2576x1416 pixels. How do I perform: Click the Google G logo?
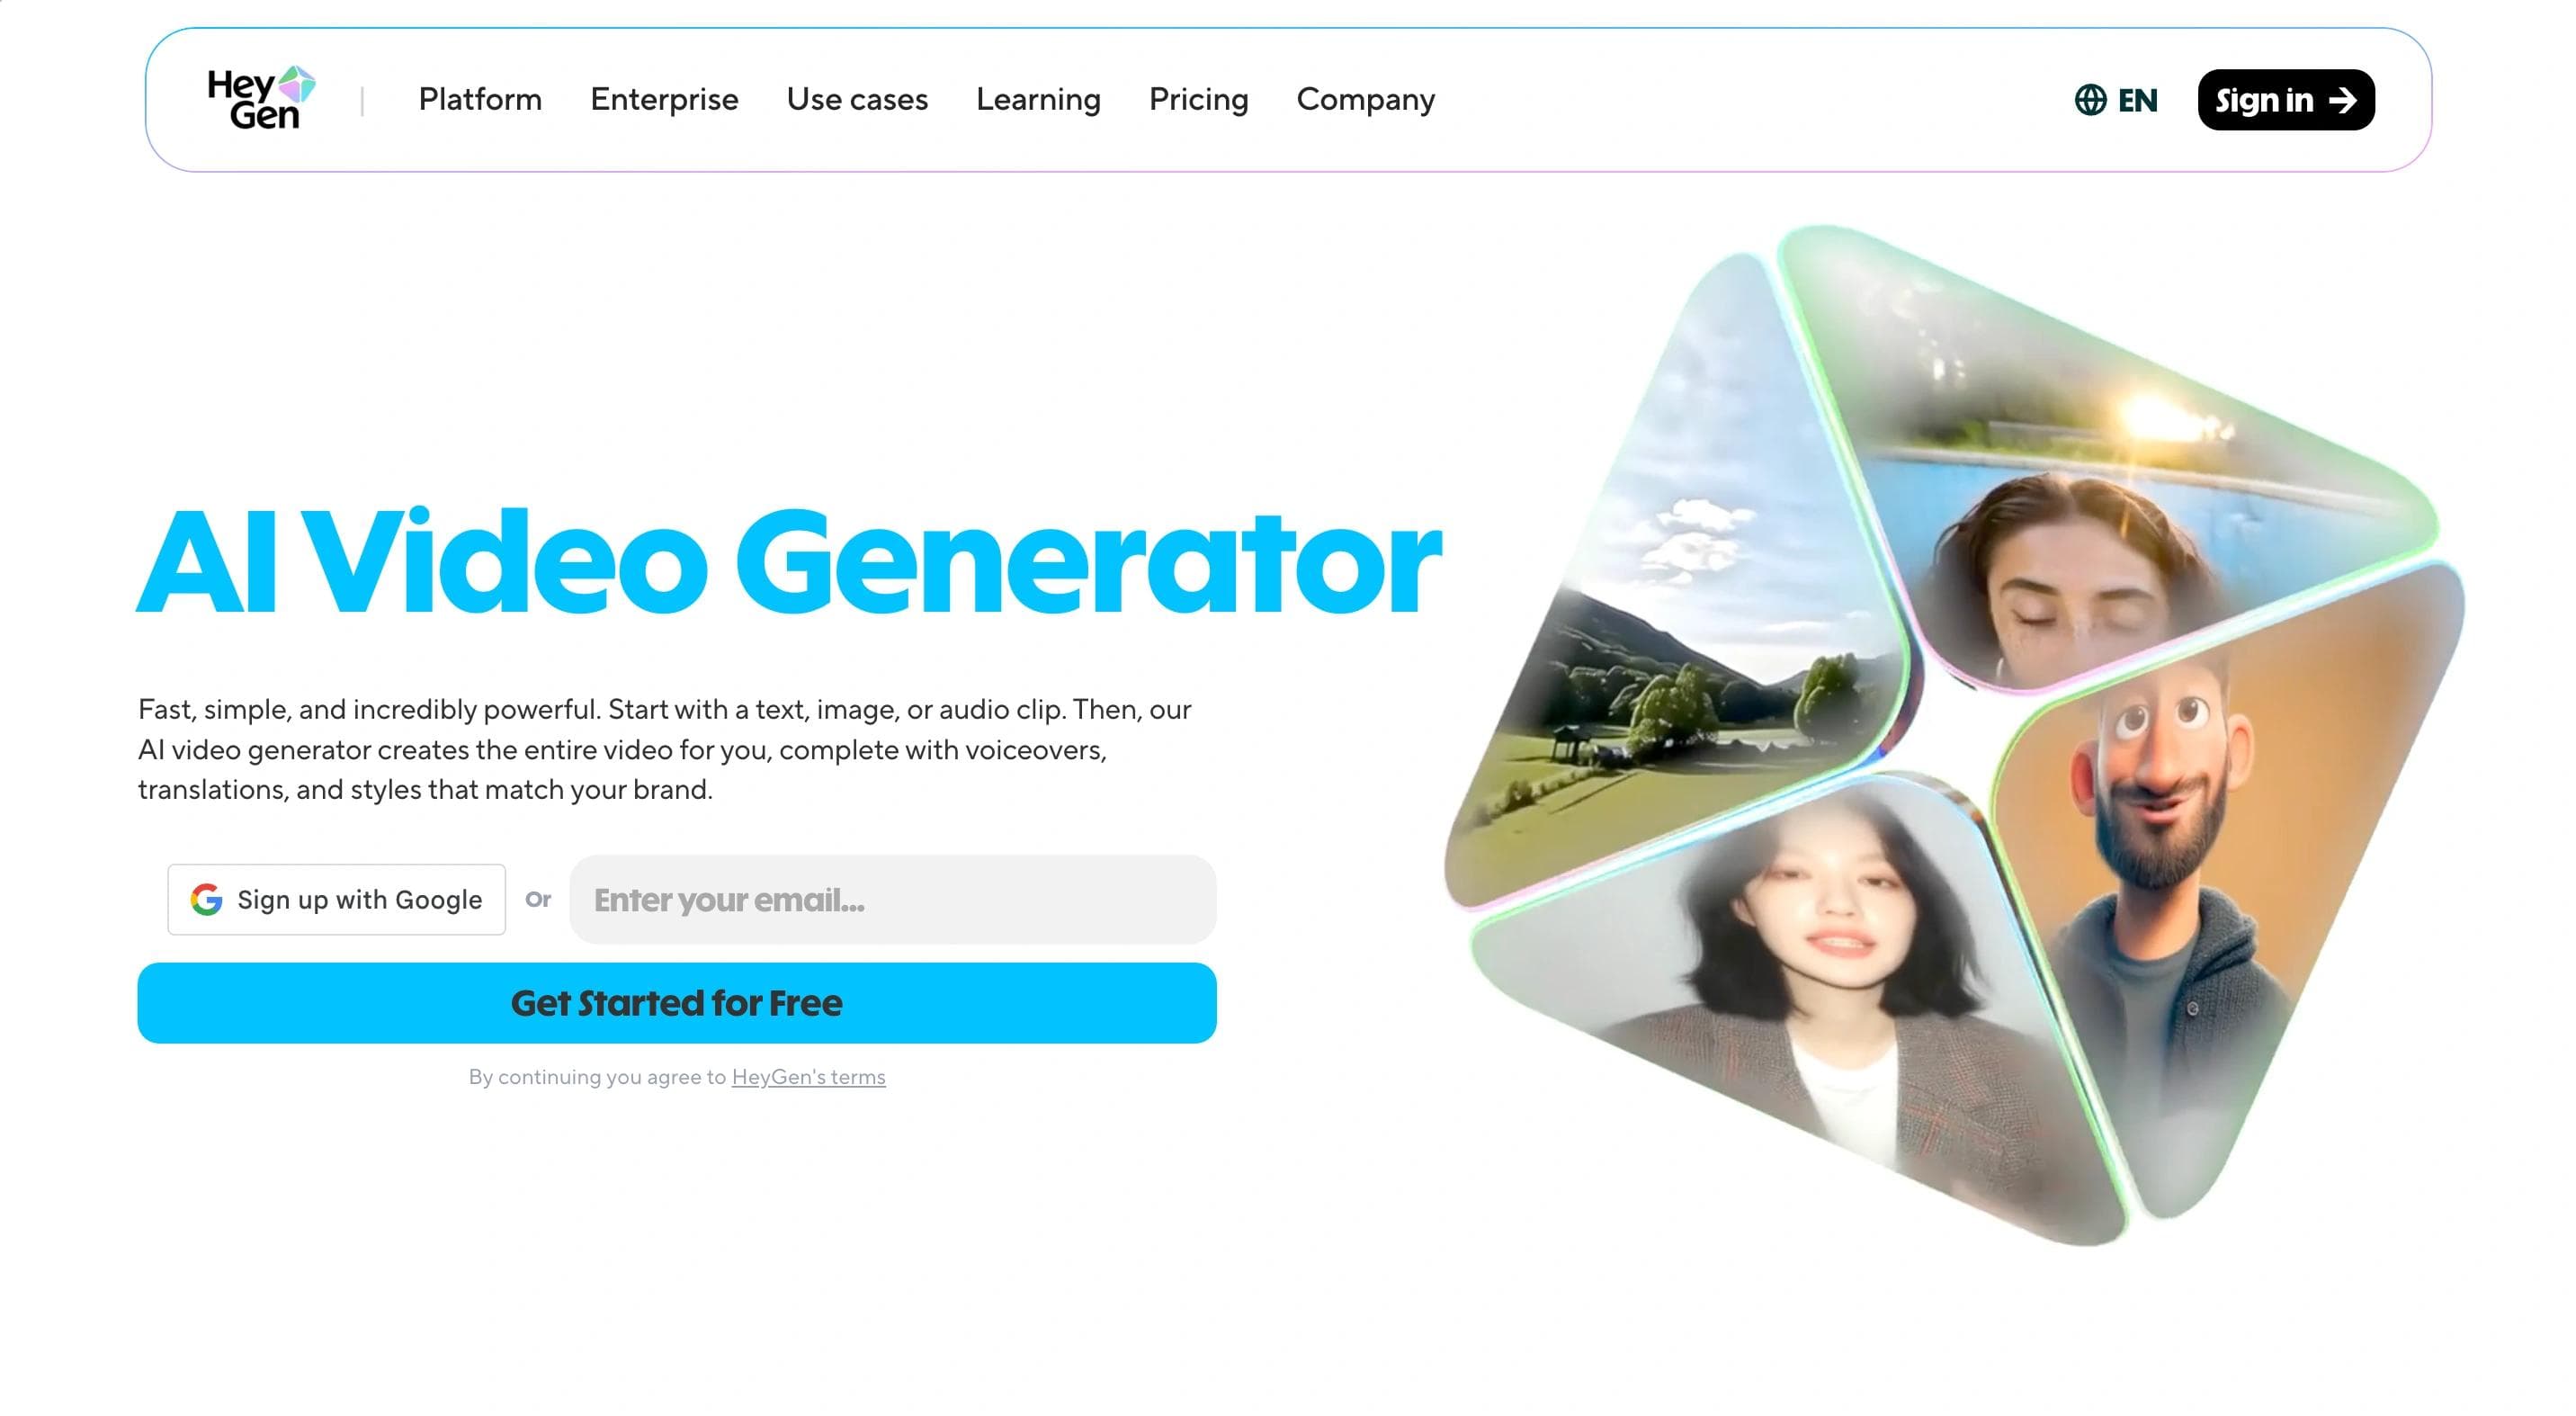[206, 900]
